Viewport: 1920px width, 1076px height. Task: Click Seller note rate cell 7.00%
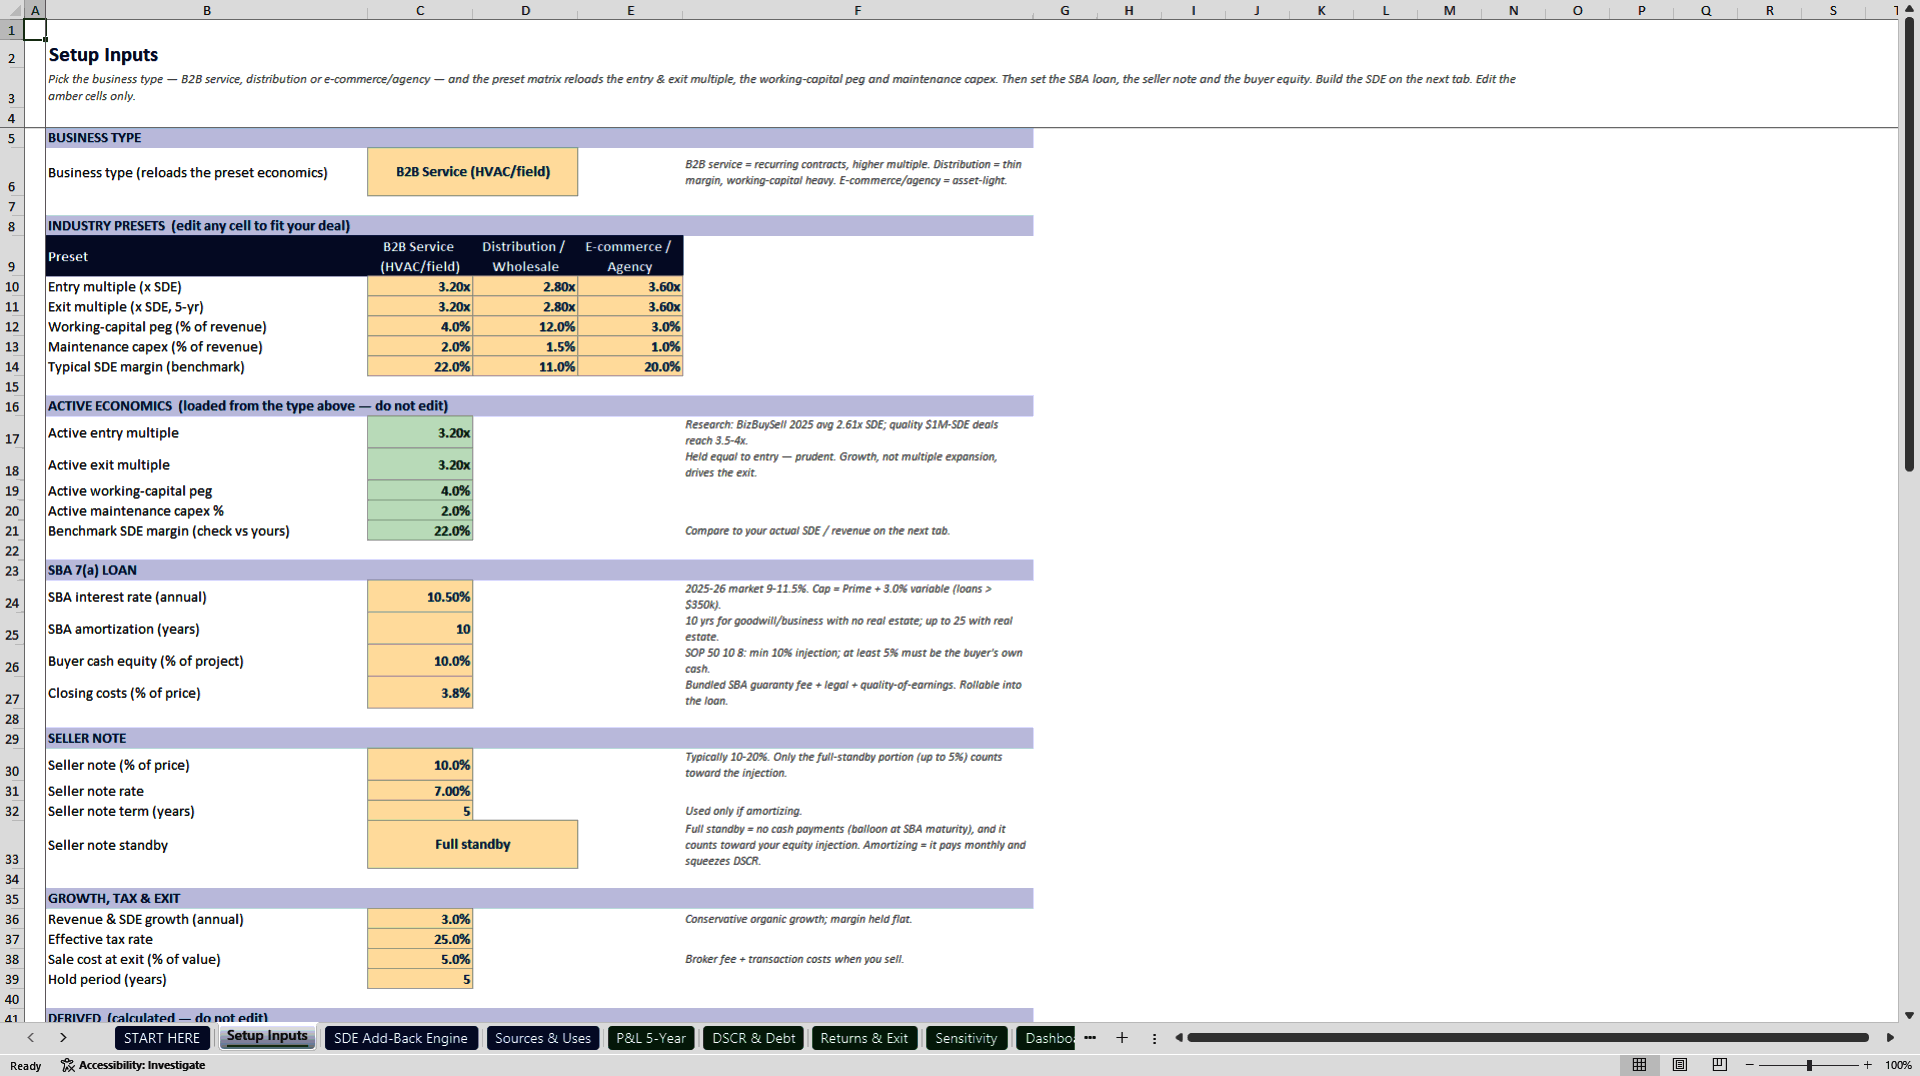(420, 791)
